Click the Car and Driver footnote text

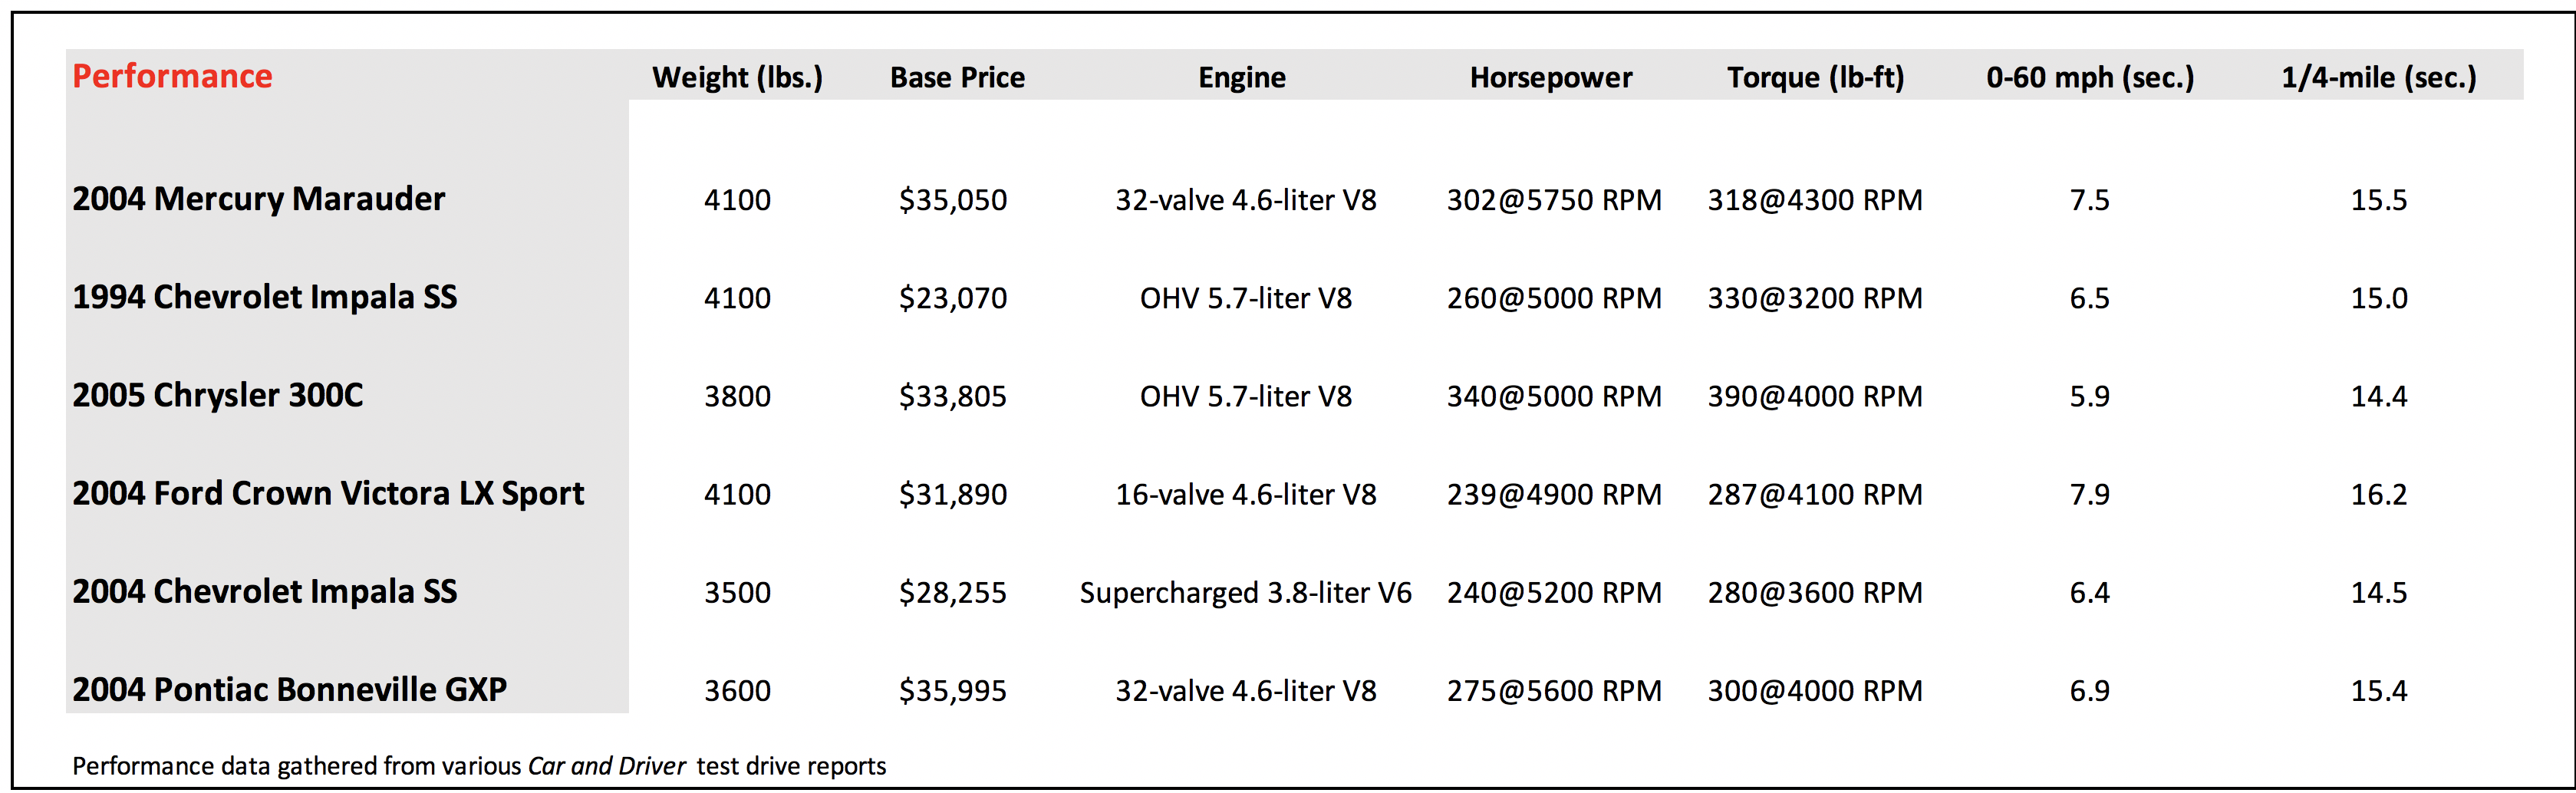[606, 766]
